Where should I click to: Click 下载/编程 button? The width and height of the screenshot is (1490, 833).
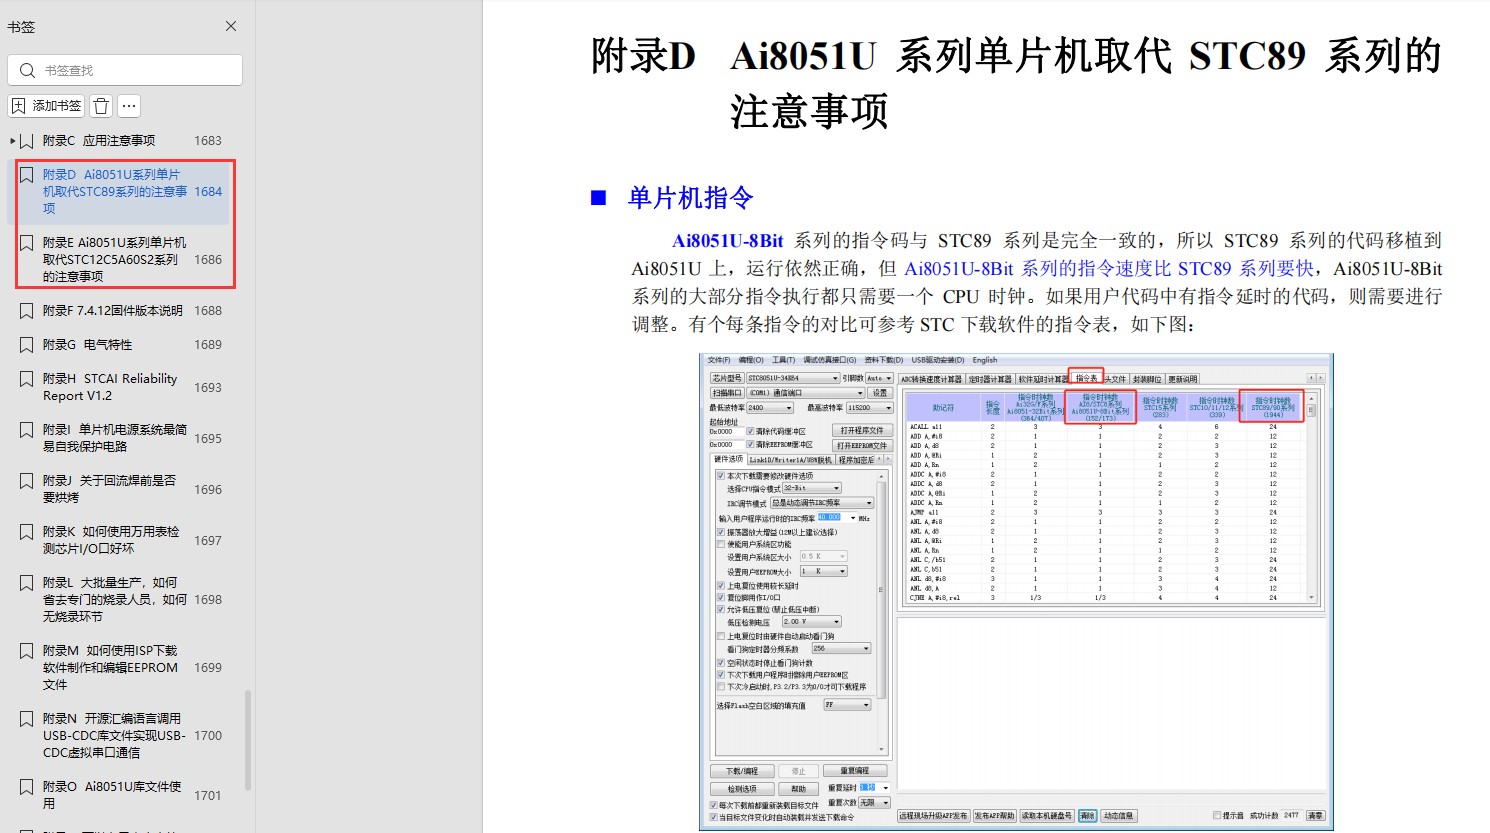[741, 771]
